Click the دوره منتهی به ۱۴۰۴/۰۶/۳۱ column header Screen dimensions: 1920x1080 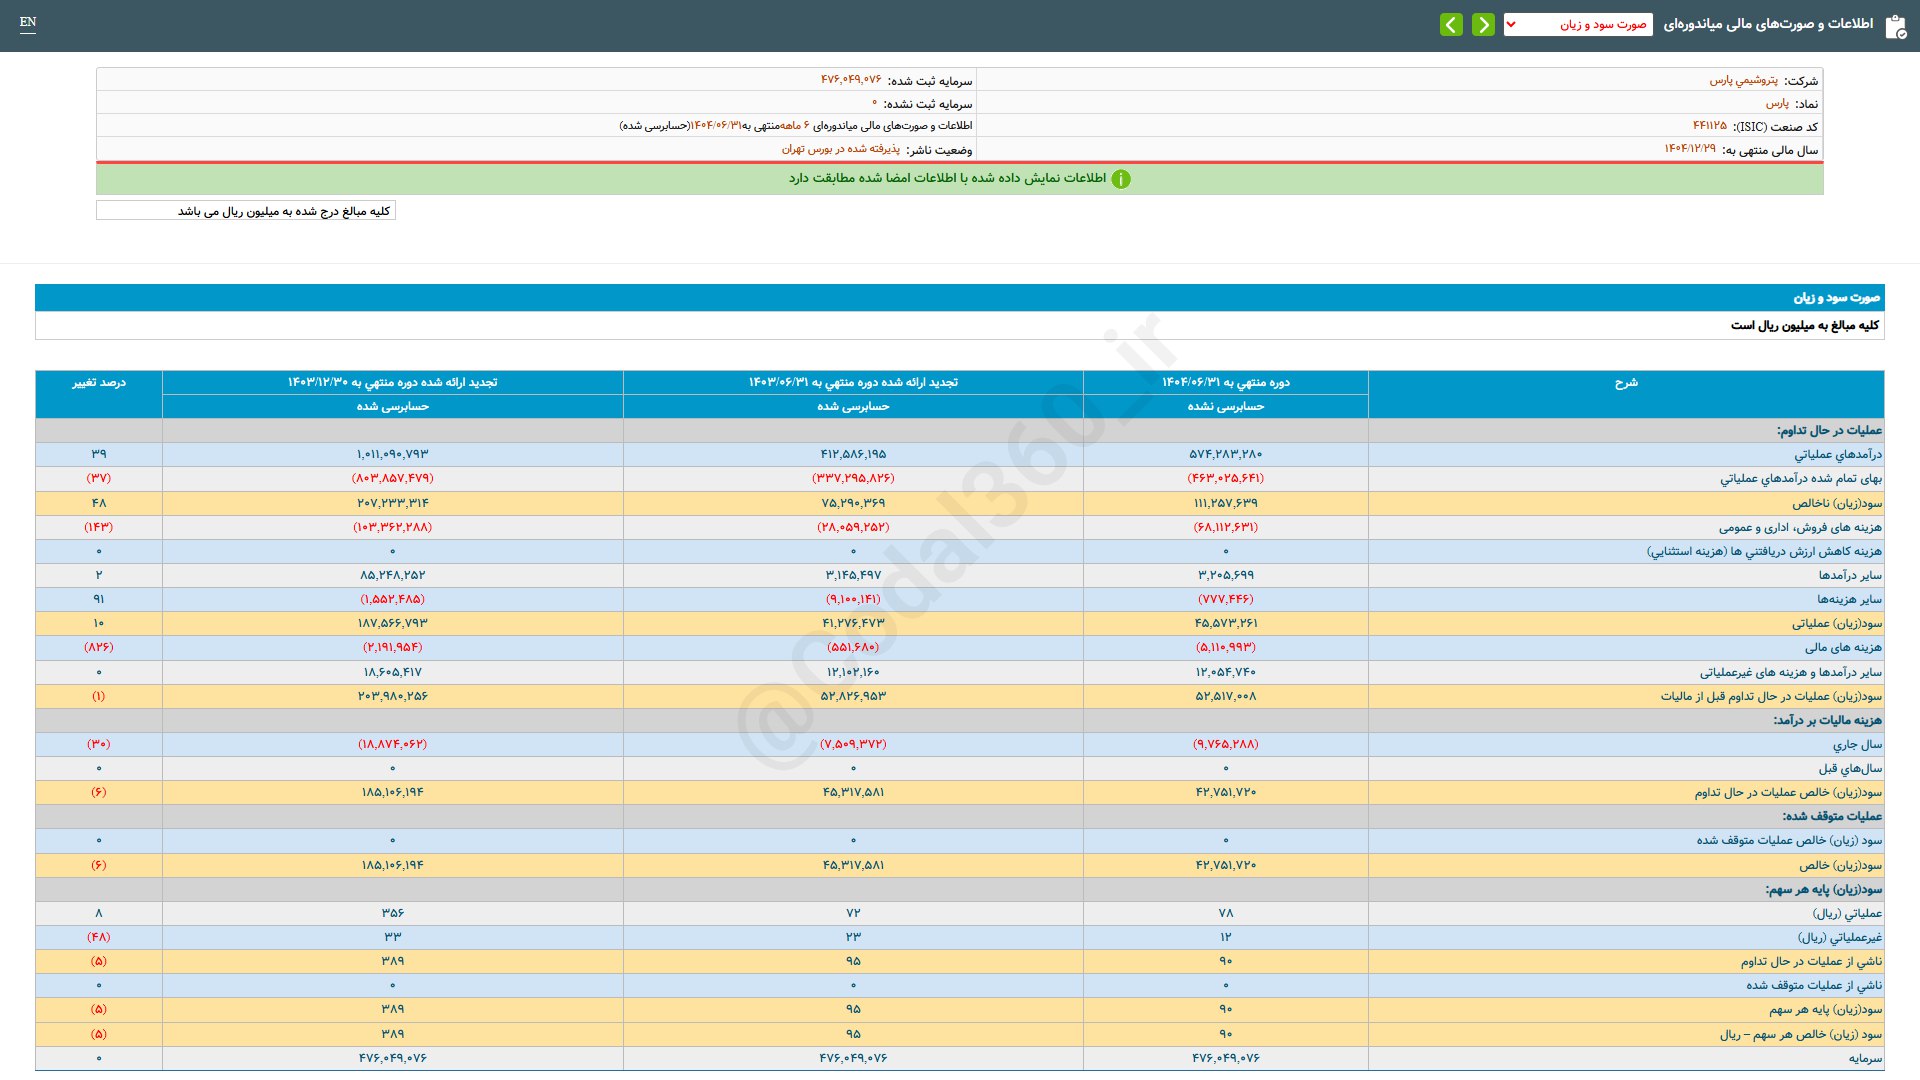click(x=1225, y=383)
